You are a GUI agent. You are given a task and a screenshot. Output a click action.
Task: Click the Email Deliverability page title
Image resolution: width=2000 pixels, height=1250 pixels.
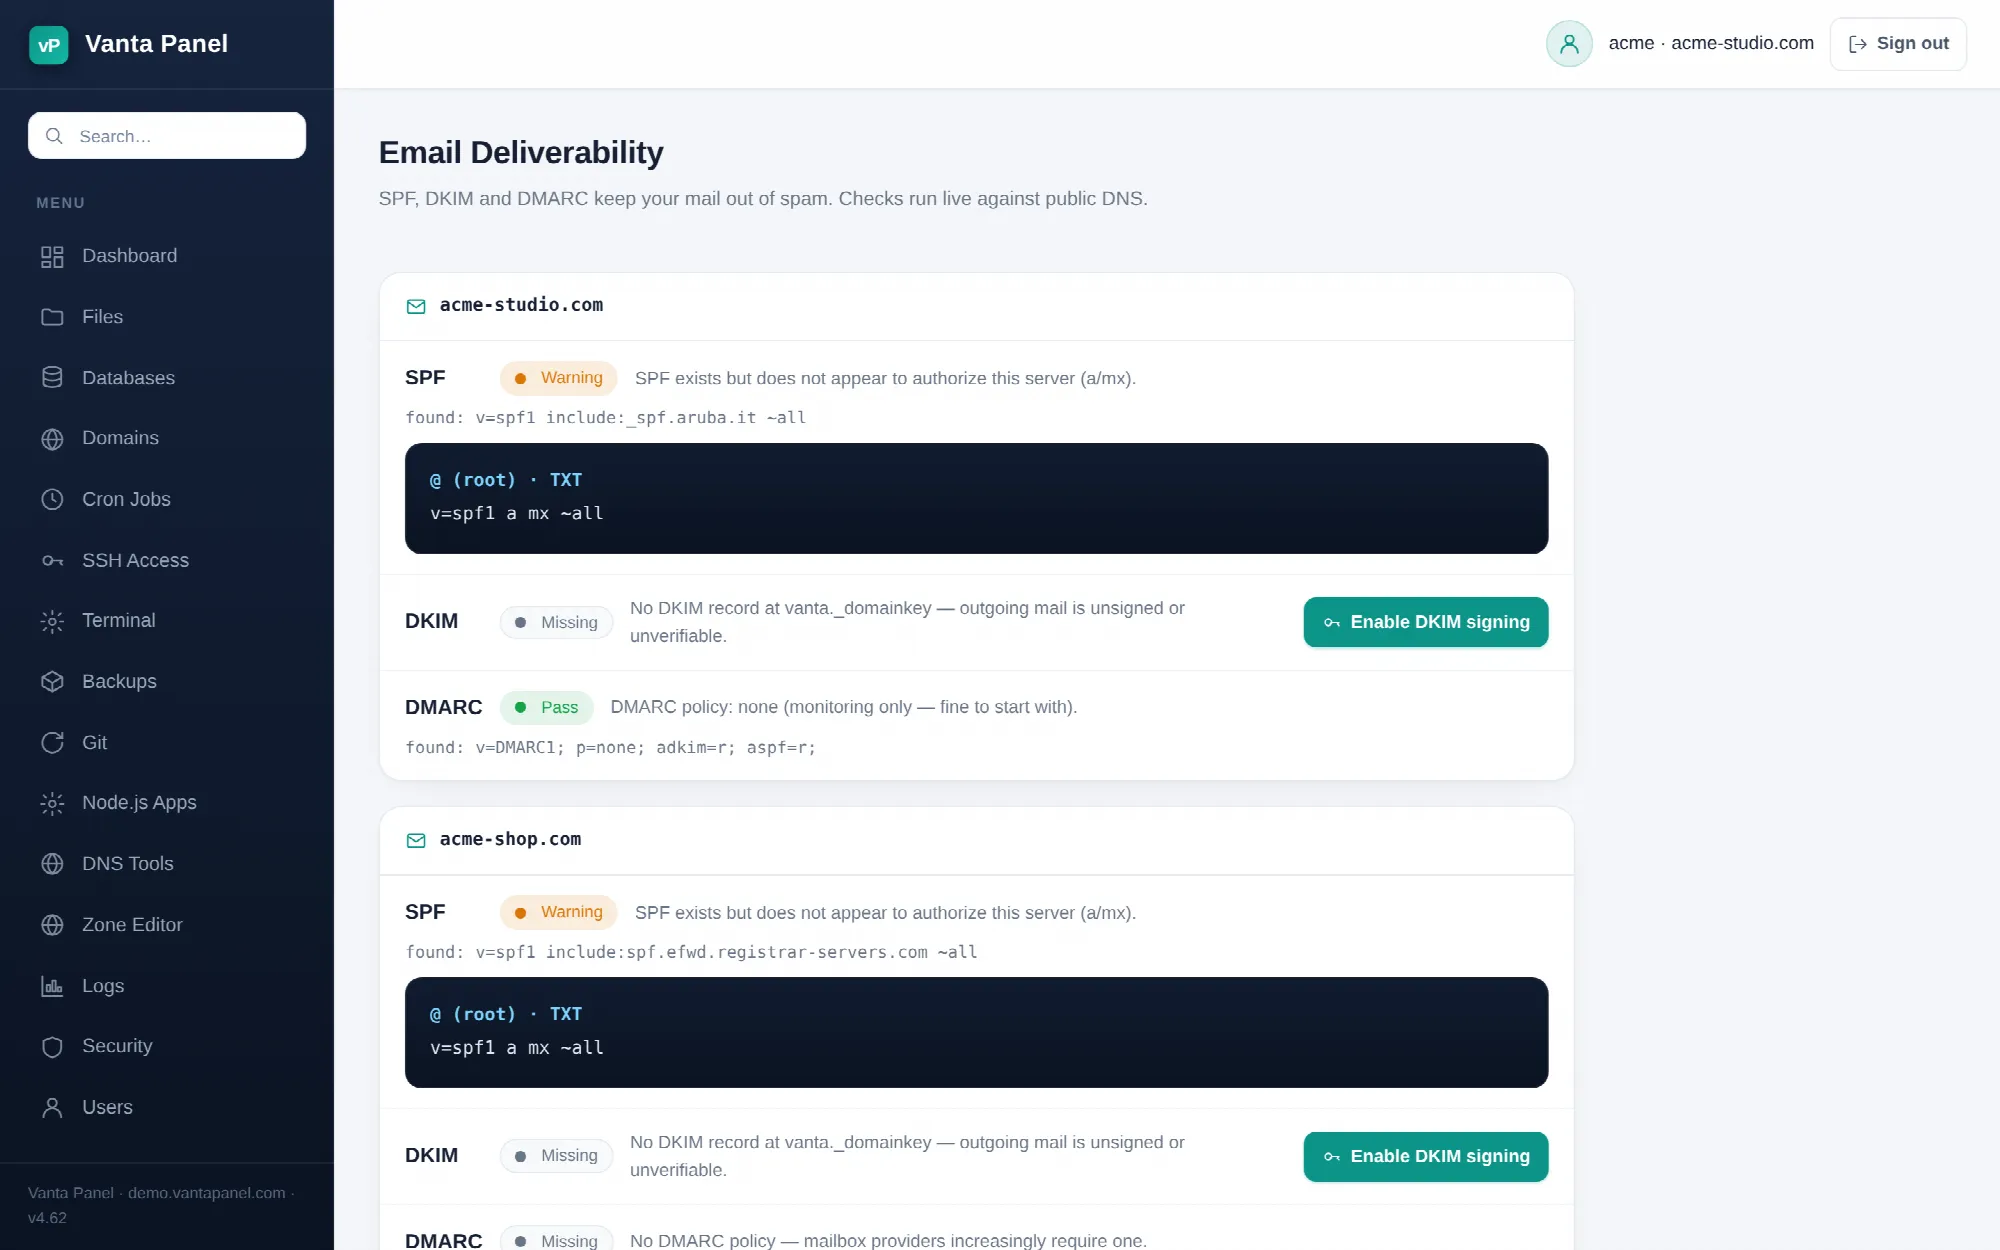point(521,152)
